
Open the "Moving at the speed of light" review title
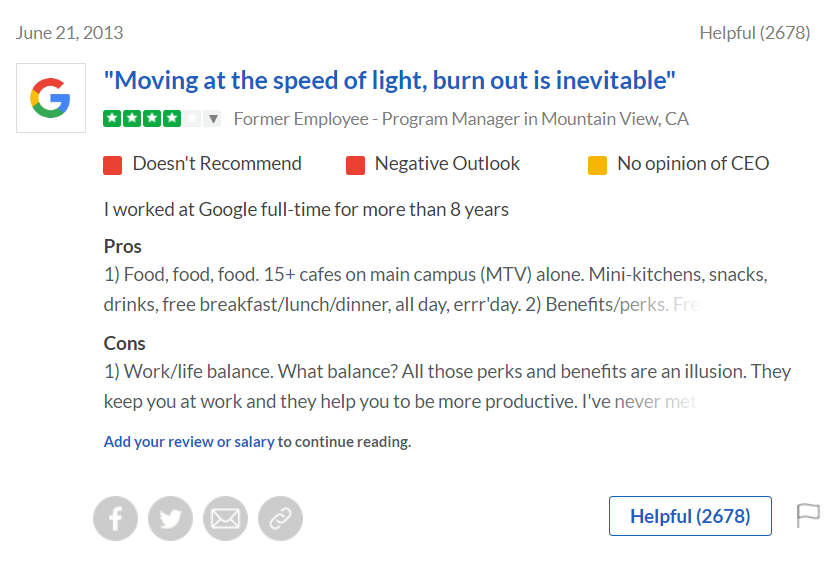click(x=390, y=80)
